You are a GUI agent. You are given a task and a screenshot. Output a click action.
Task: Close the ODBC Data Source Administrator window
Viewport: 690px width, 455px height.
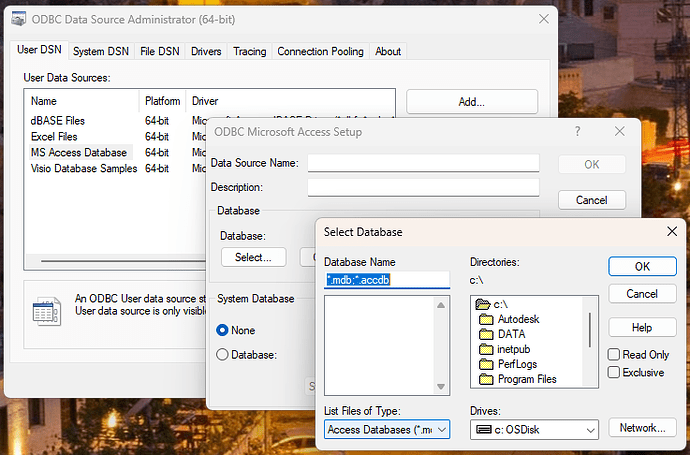[x=544, y=19]
